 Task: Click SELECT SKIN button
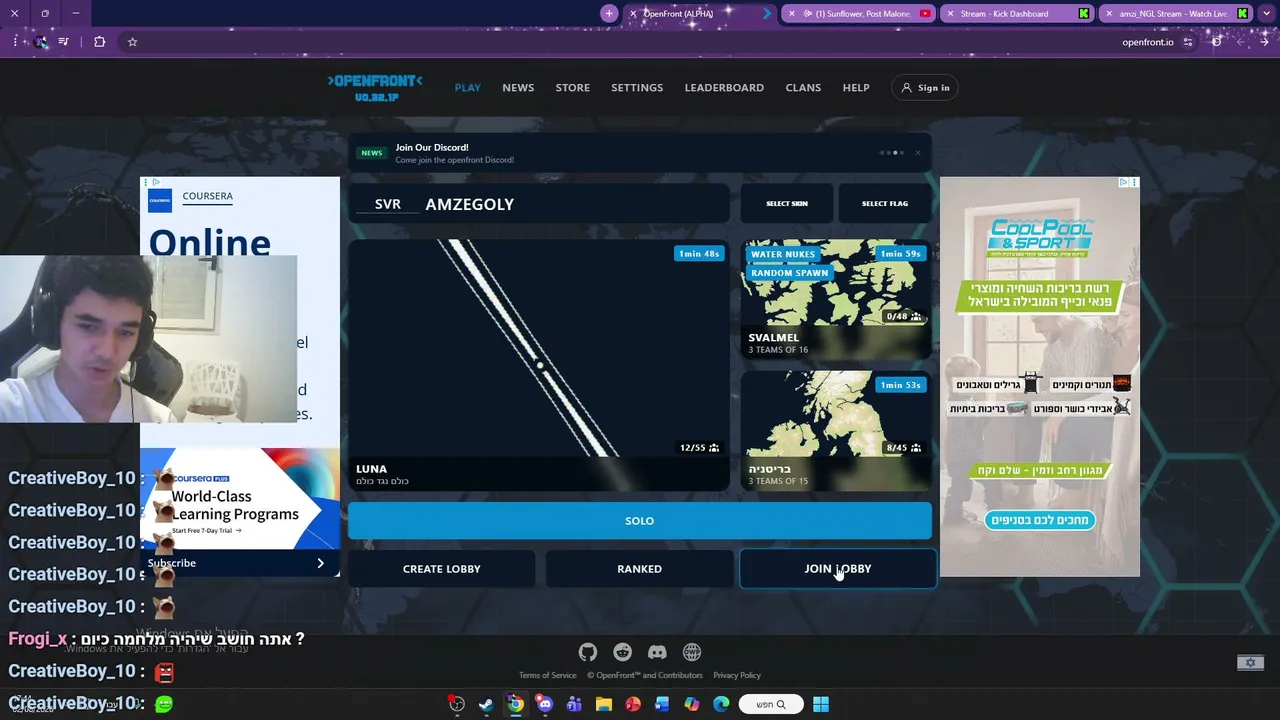(787, 204)
